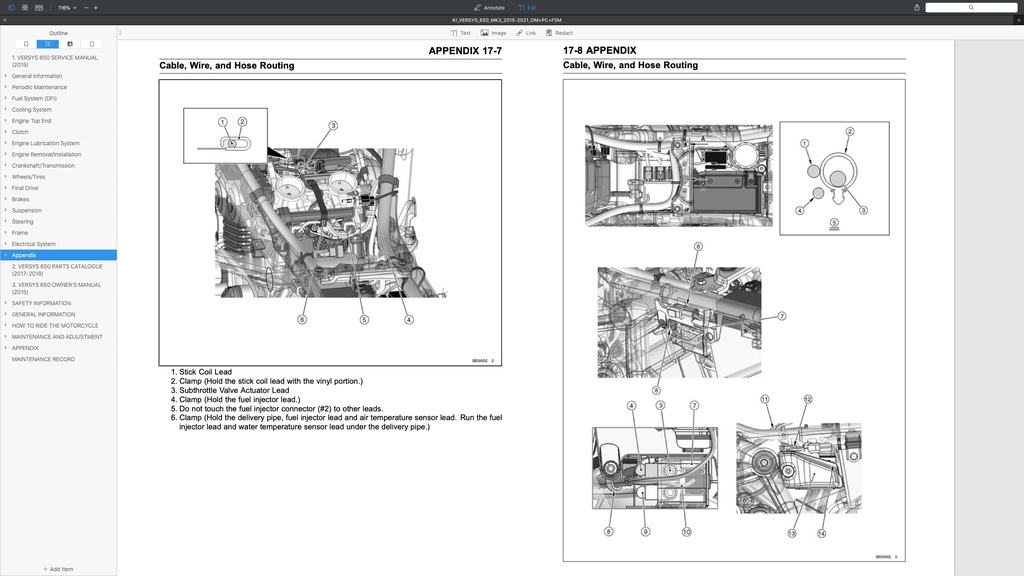Go to MAINTENANCE RECORD in outline
The height and width of the screenshot is (576, 1024).
pyautogui.click(x=43, y=359)
